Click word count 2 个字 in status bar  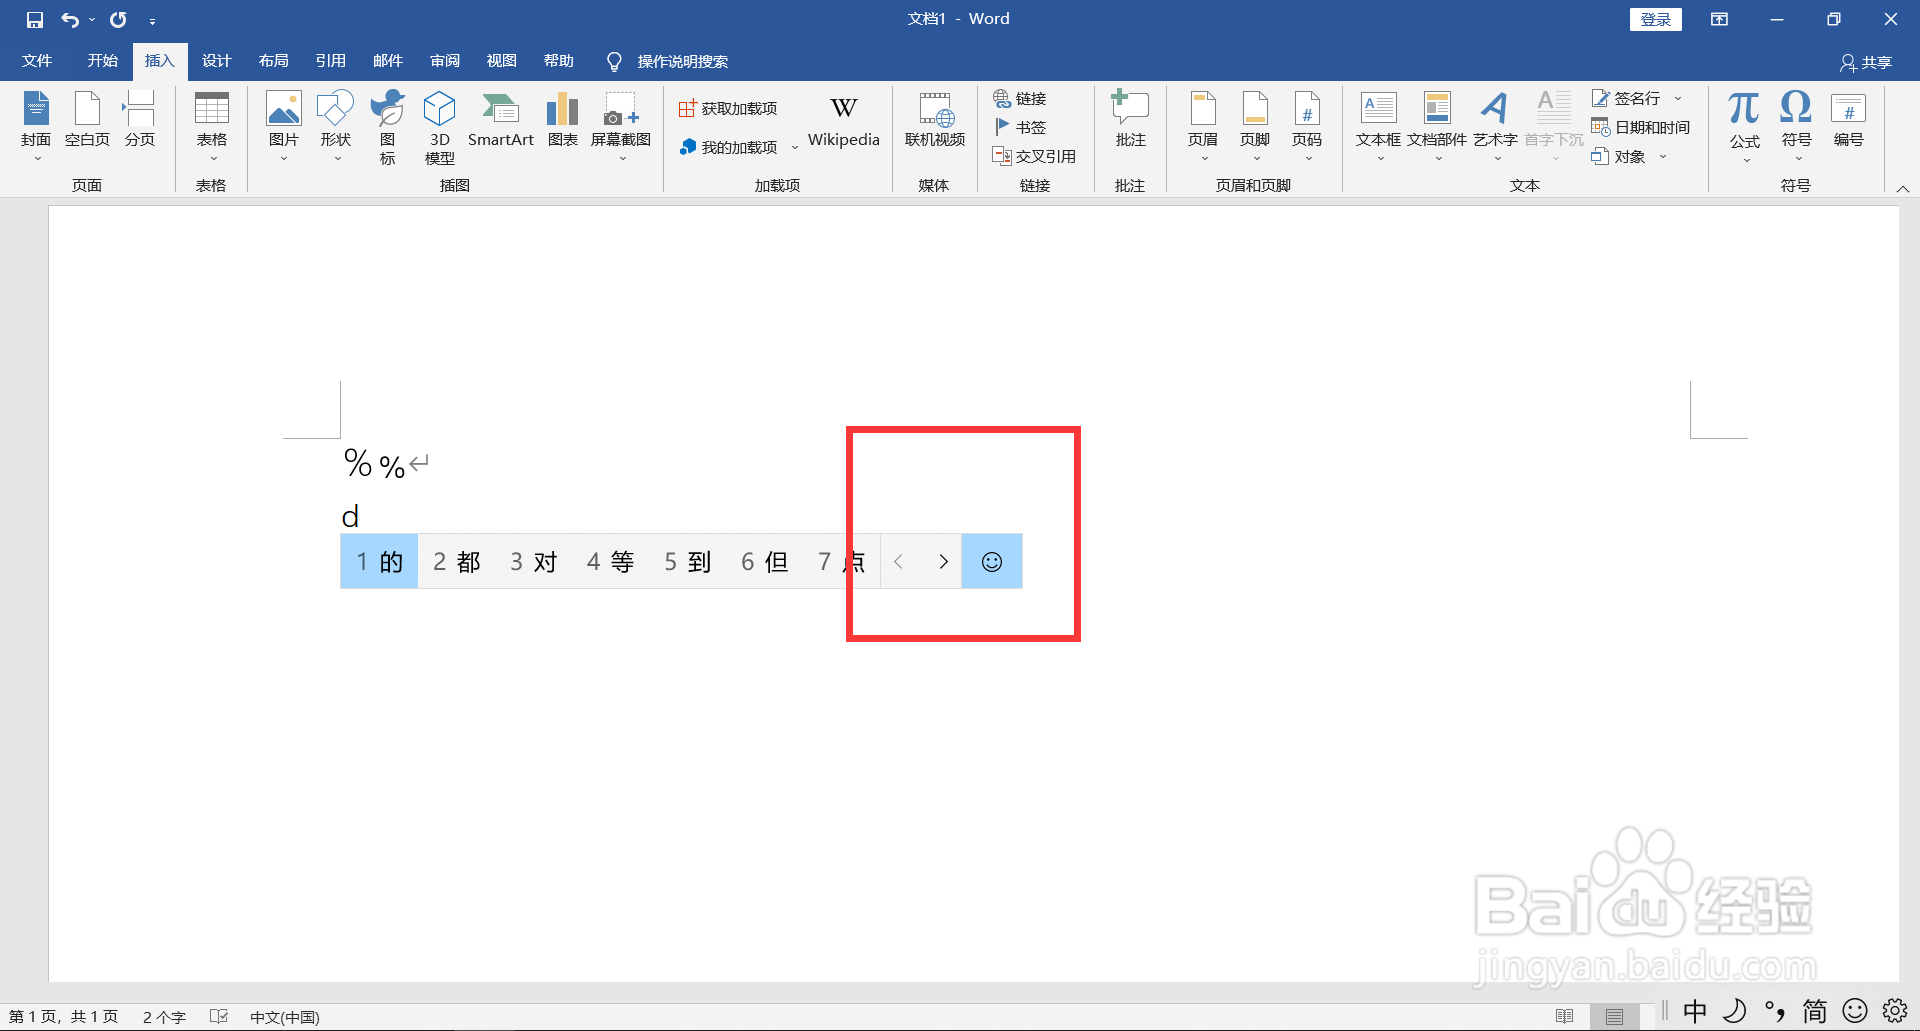tap(164, 1017)
